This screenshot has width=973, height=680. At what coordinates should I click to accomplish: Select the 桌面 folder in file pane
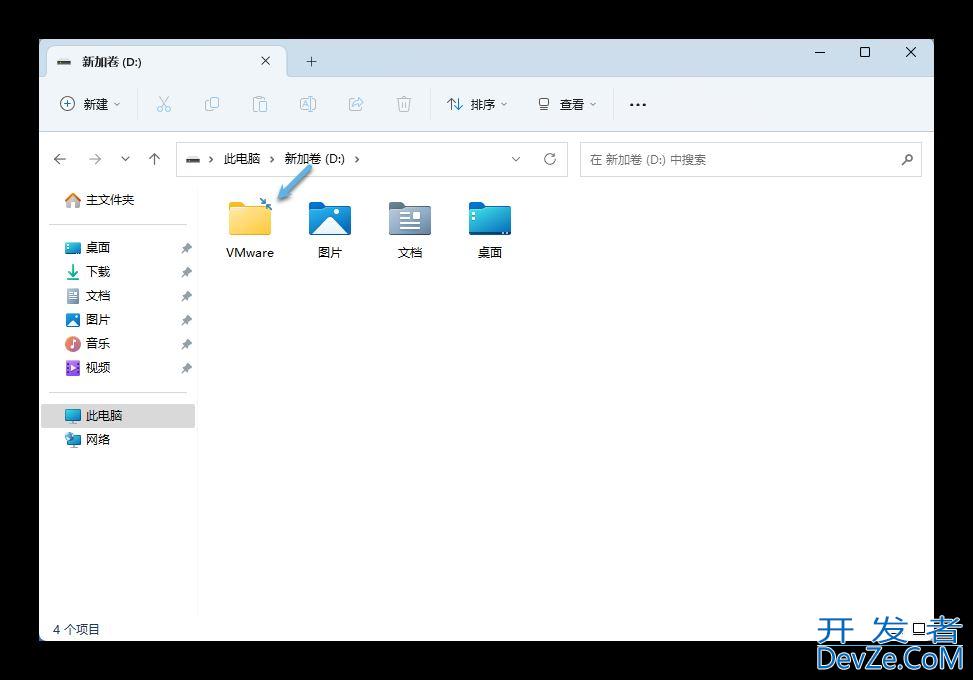click(490, 230)
